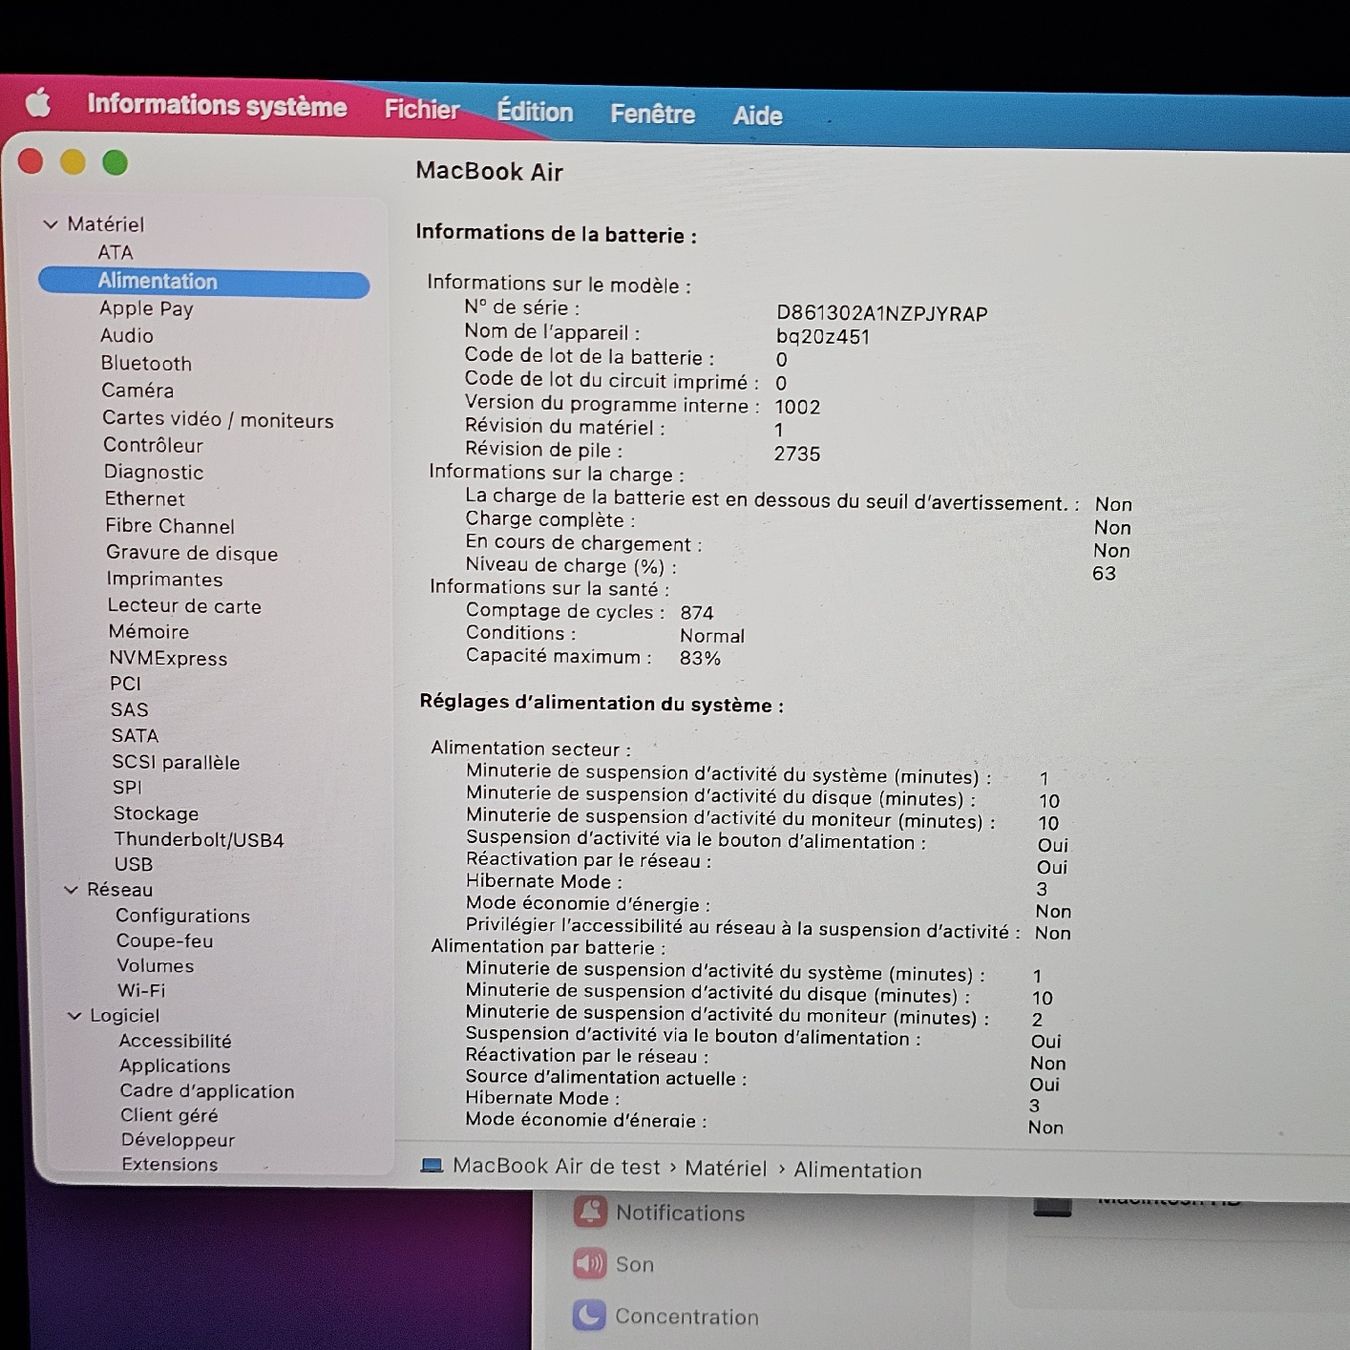Select Coupe-feu under Réseau
Image resolution: width=1350 pixels, height=1350 pixels.
165,940
